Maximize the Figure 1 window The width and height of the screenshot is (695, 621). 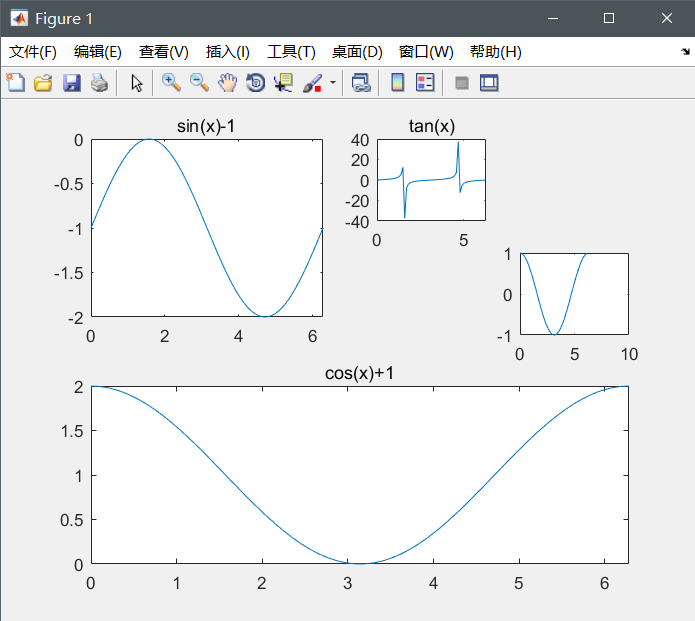[x=609, y=18]
